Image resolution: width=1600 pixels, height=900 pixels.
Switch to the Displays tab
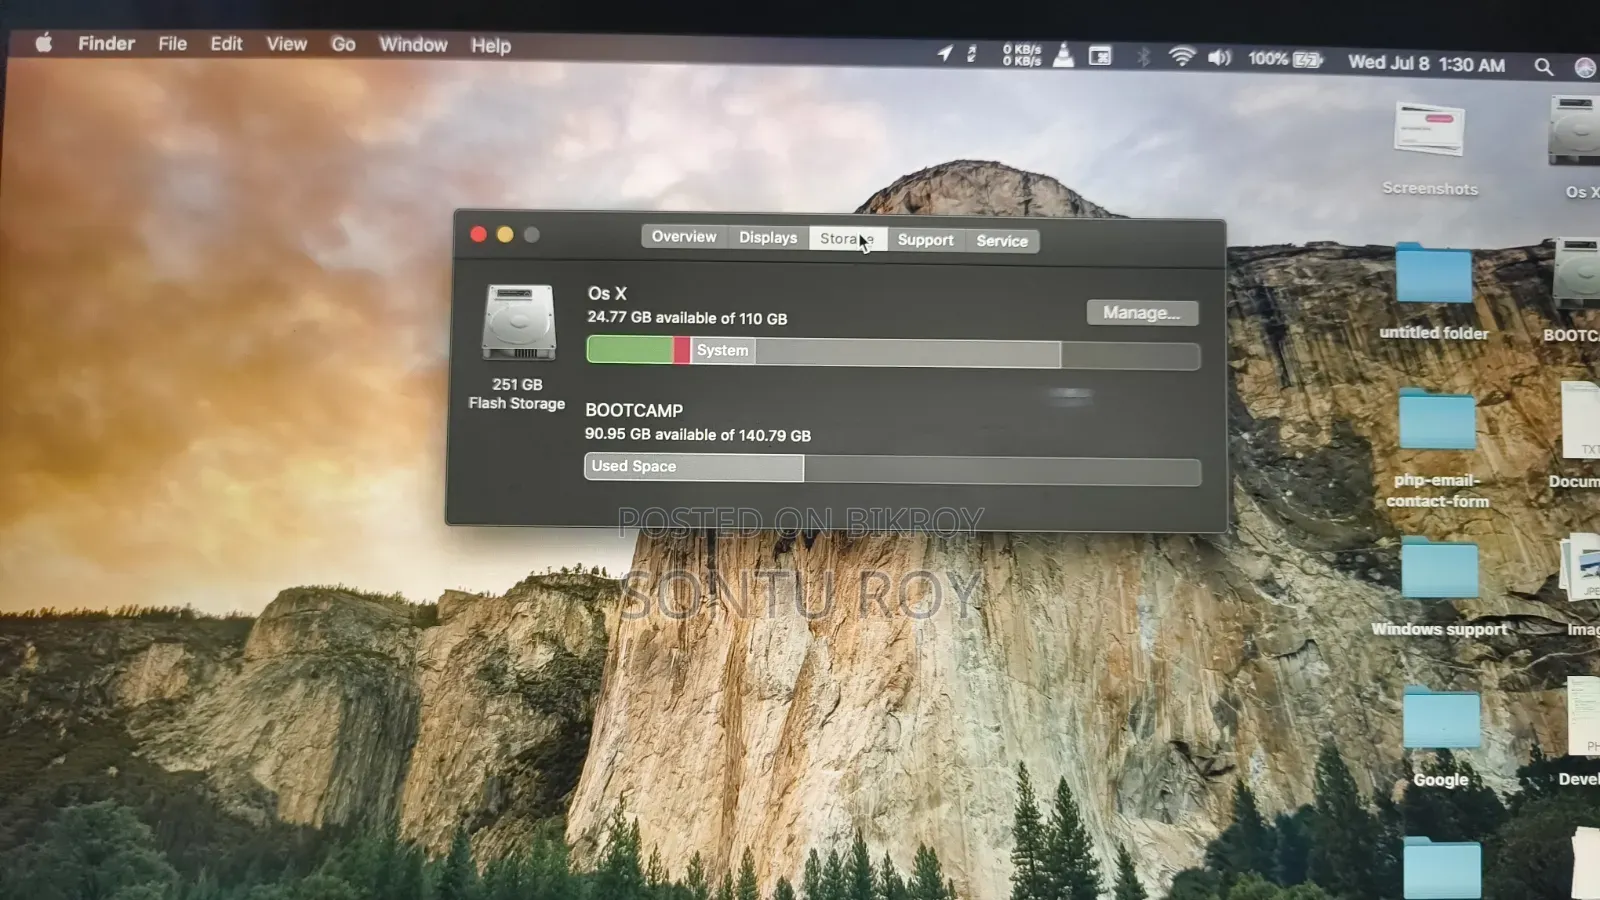pyautogui.click(x=768, y=238)
